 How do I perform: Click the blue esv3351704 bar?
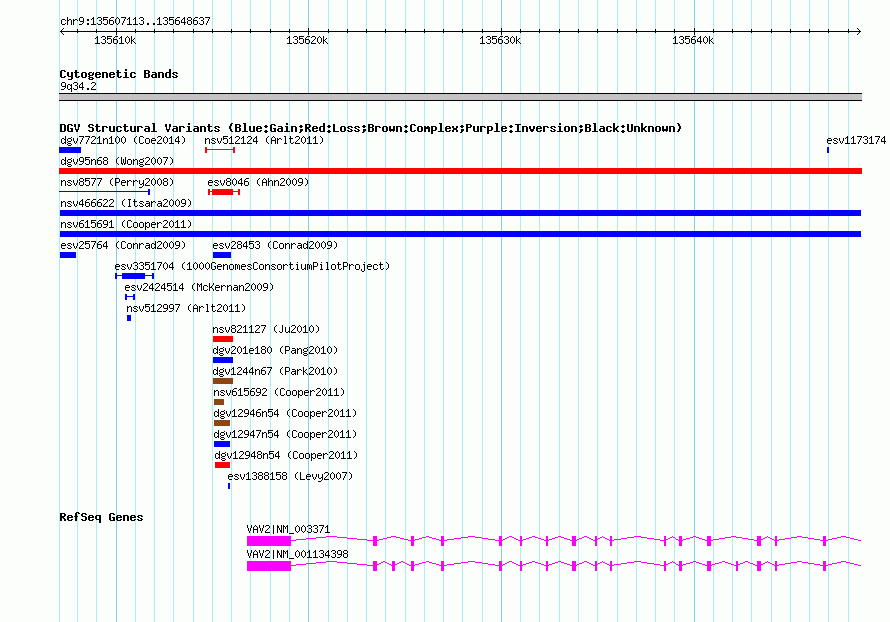(135, 276)
